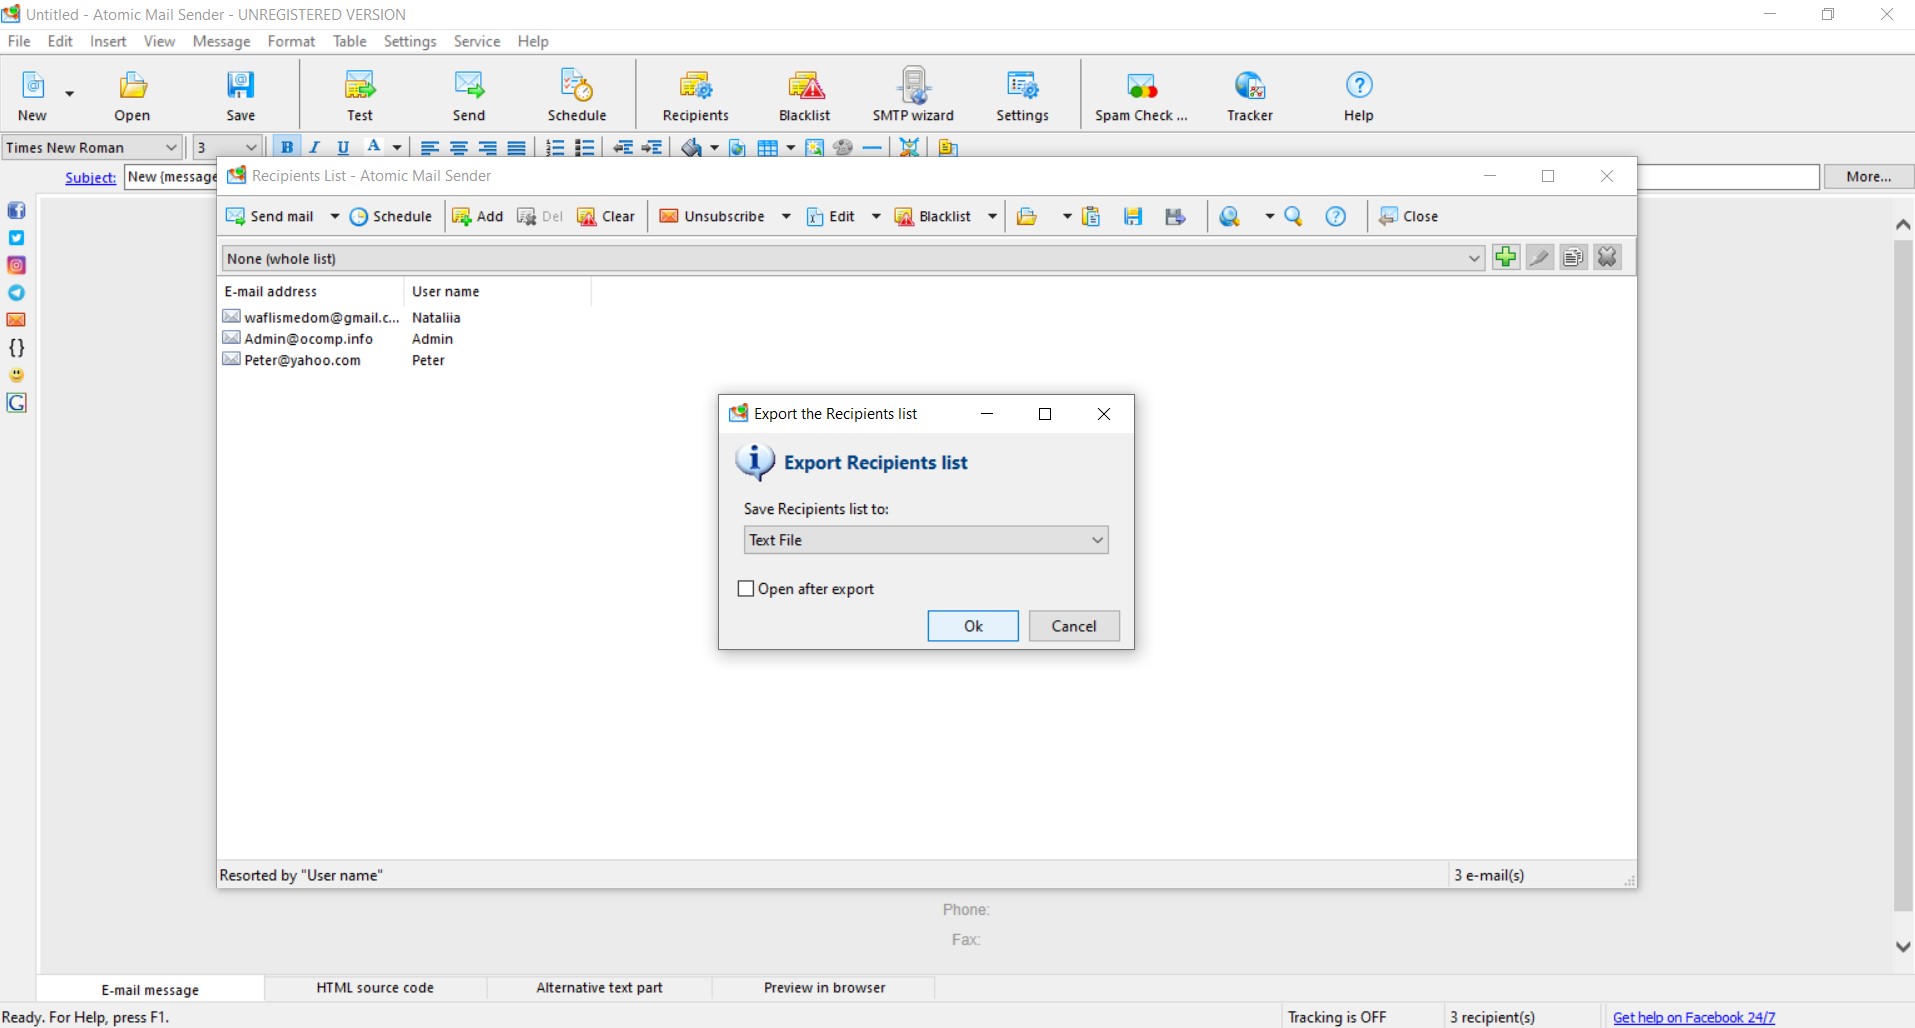The width and height of the screenshot is (1915, 1028).
Task: Click the open folder icon in Recipients List toolbar
Action: [x=1027, y=216]
